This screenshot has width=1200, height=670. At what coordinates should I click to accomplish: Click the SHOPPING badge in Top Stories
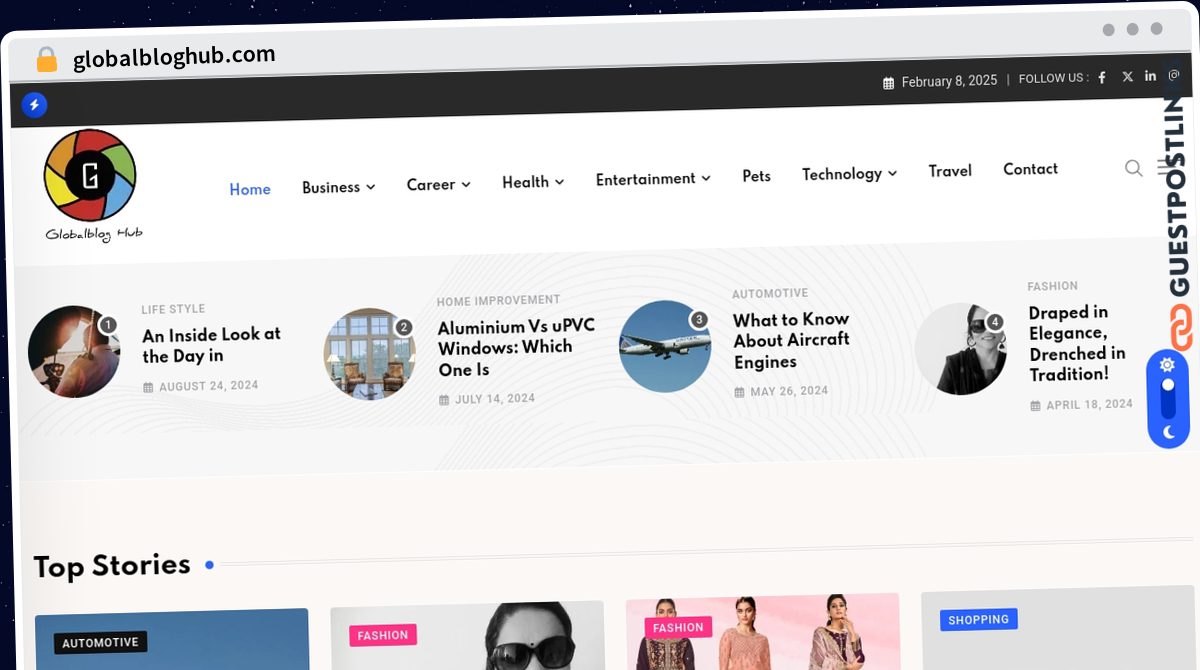click(979, 620)
